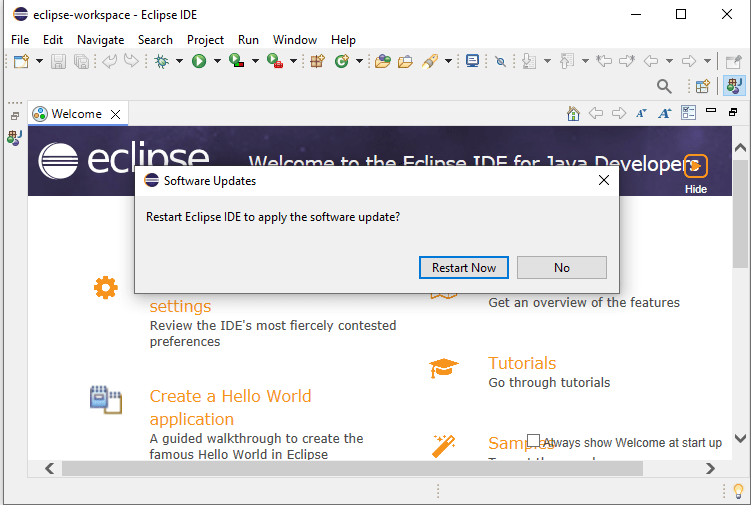Click the horizontal scrollbar of Welcome page
751x505 pixels.
(x=352, y=469)
